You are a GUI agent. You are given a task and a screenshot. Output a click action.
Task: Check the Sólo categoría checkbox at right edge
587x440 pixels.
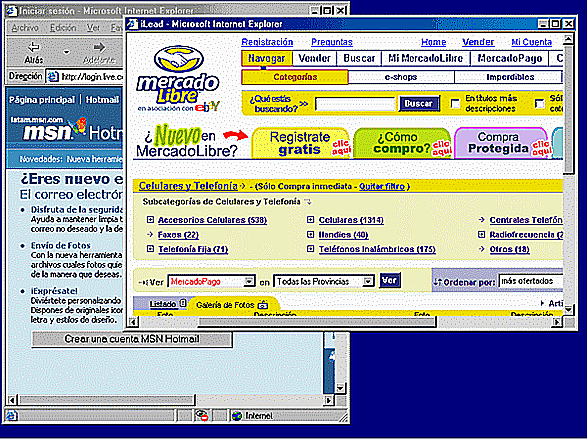click(x=539, y=103)
